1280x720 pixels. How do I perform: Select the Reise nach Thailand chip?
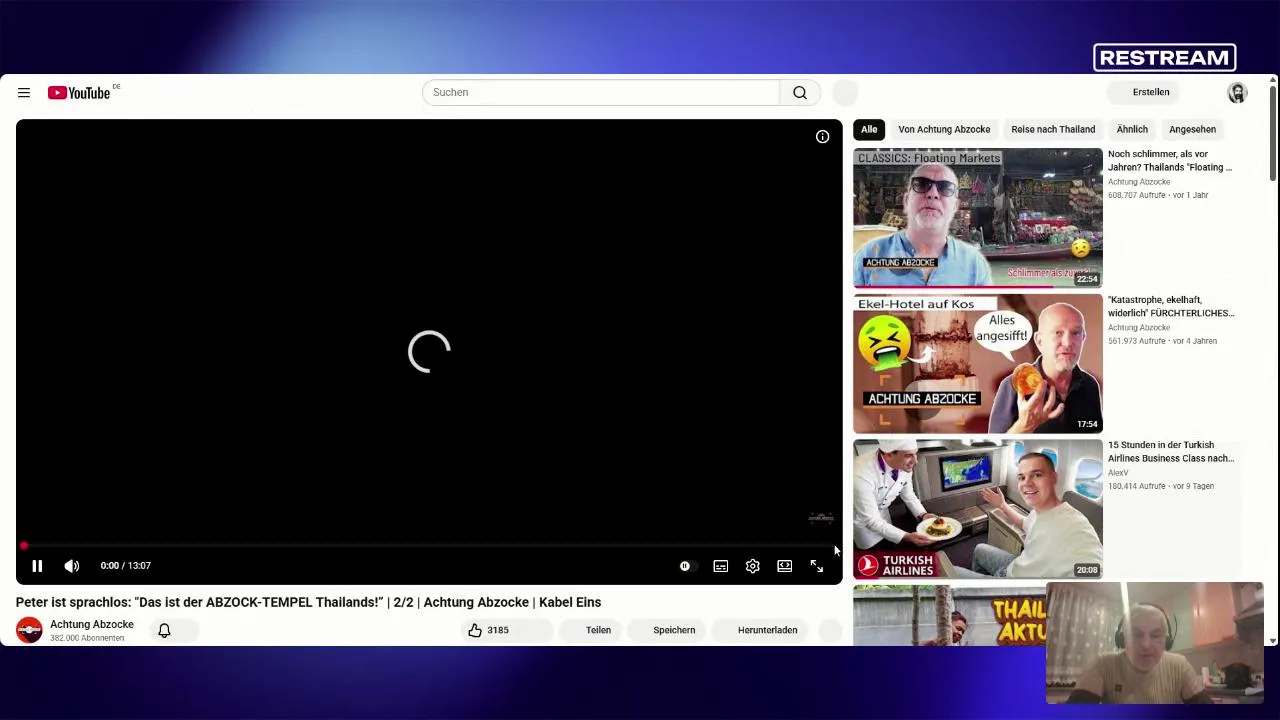click(x=1053, y=129)
